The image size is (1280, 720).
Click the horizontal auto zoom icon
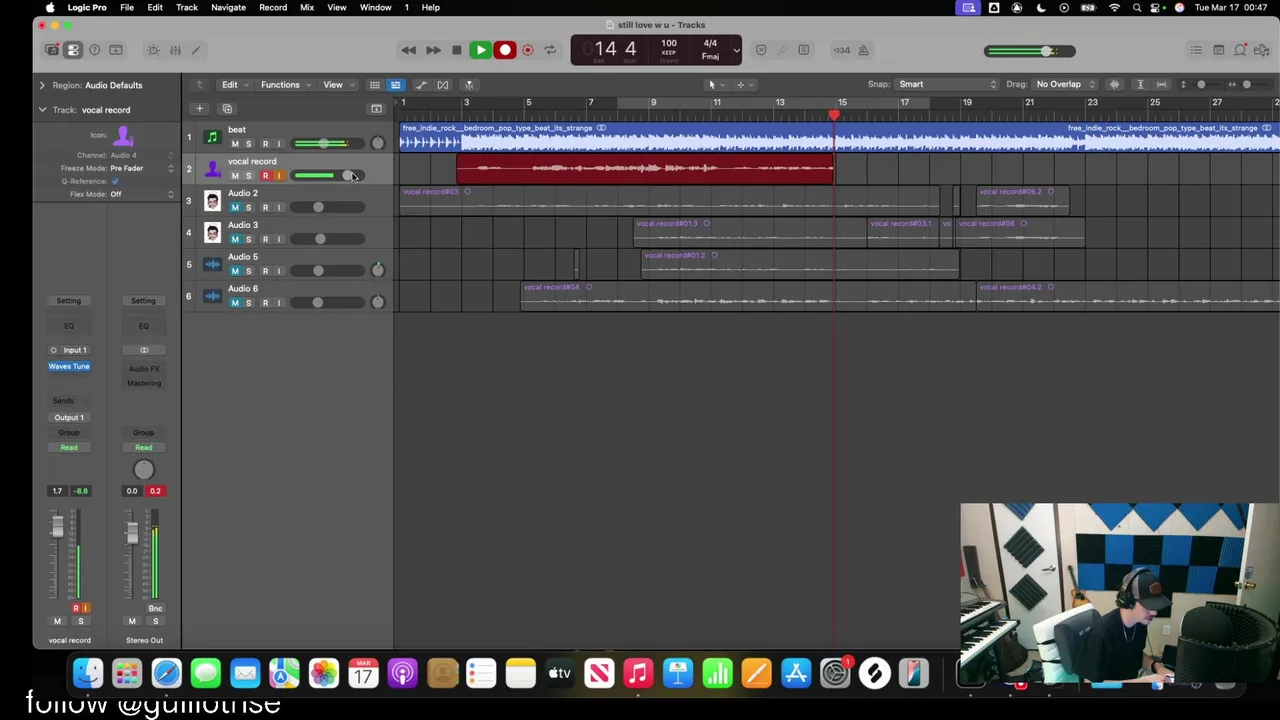click(x=1161, y=85)
